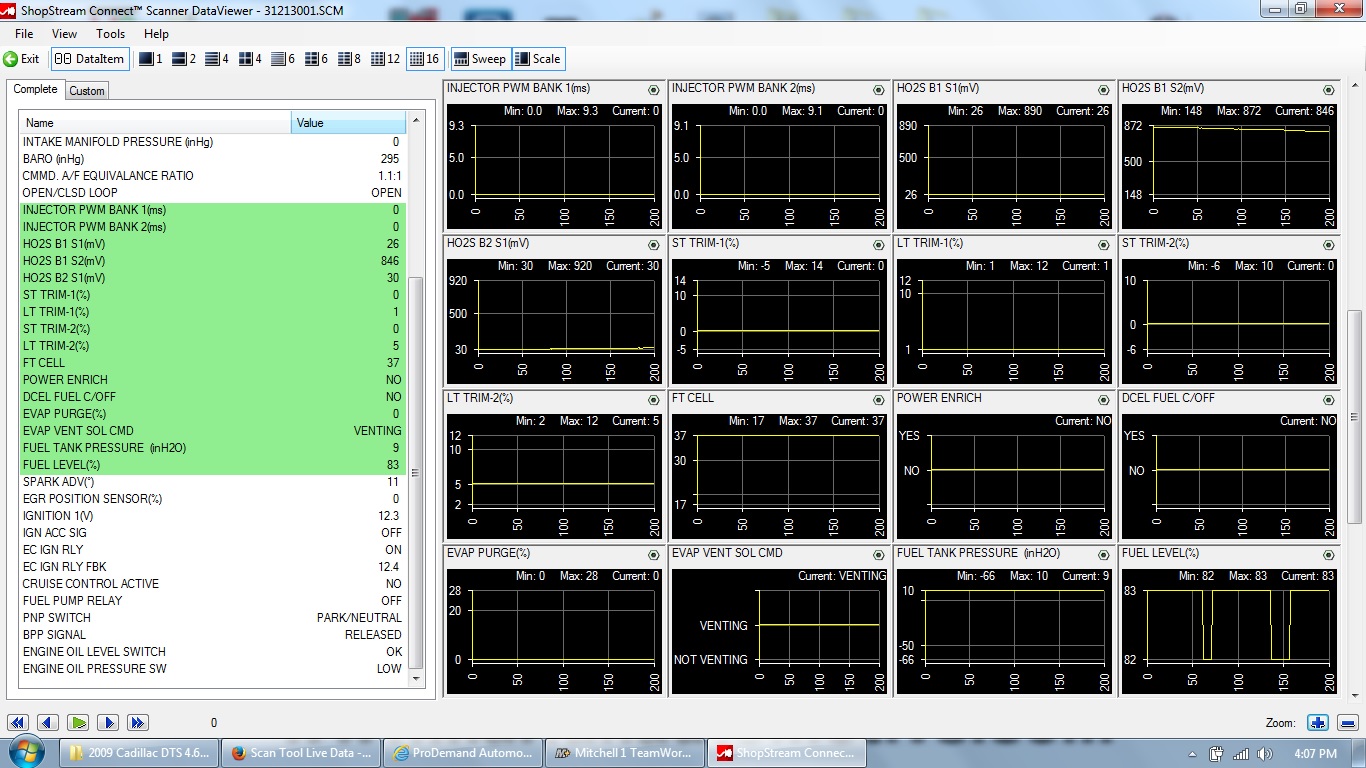The image size is (1366, 768).
Task: Select the INTAKE MANIFOLD PRESSURE row
Action: coord(213,142)
